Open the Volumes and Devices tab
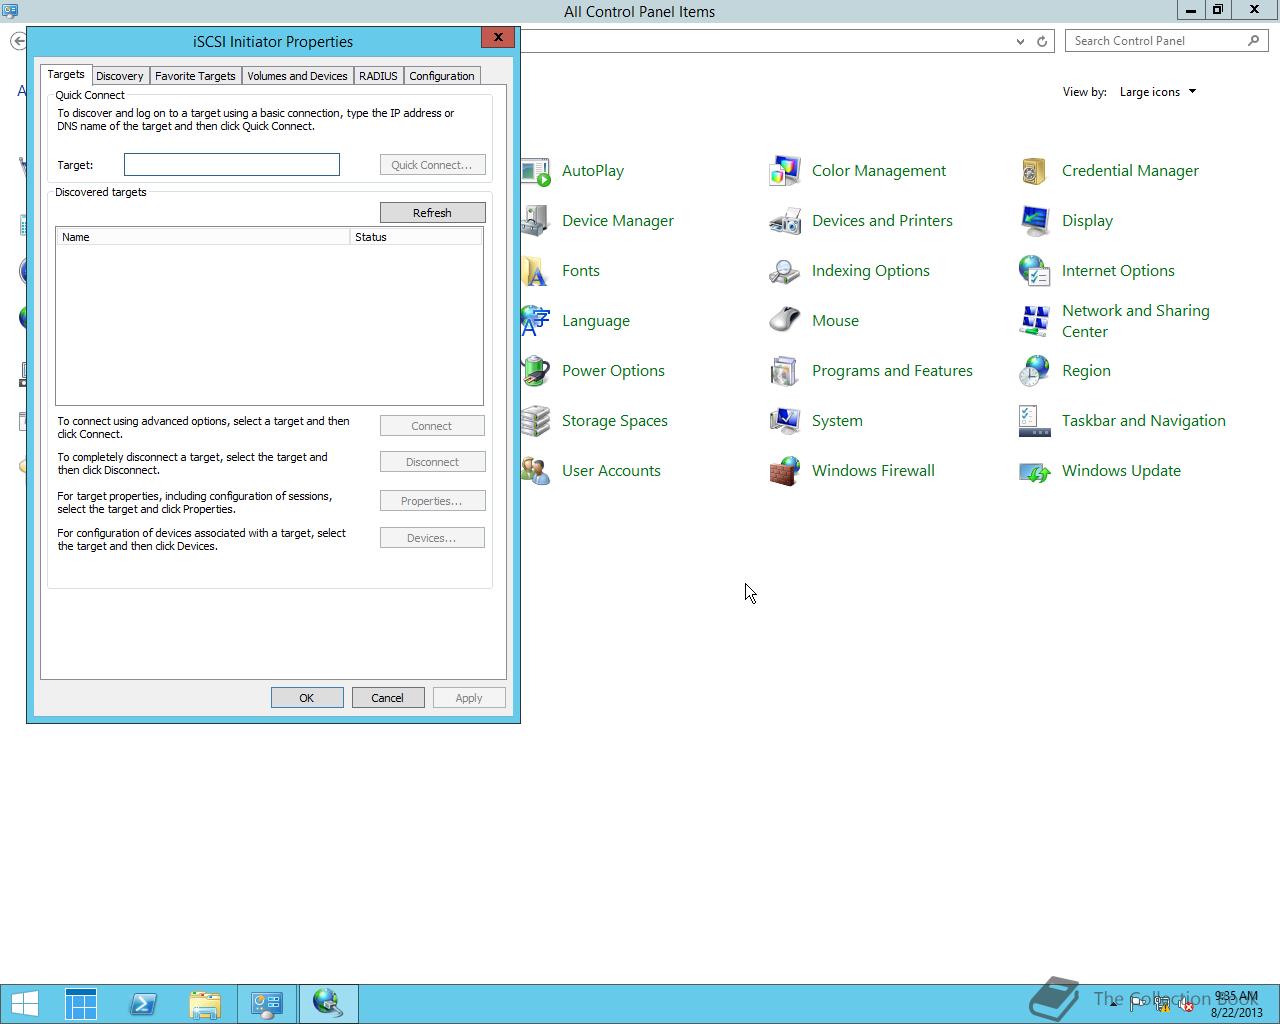Viewport: 1280px width, 1024px height. tap(297, 76)
